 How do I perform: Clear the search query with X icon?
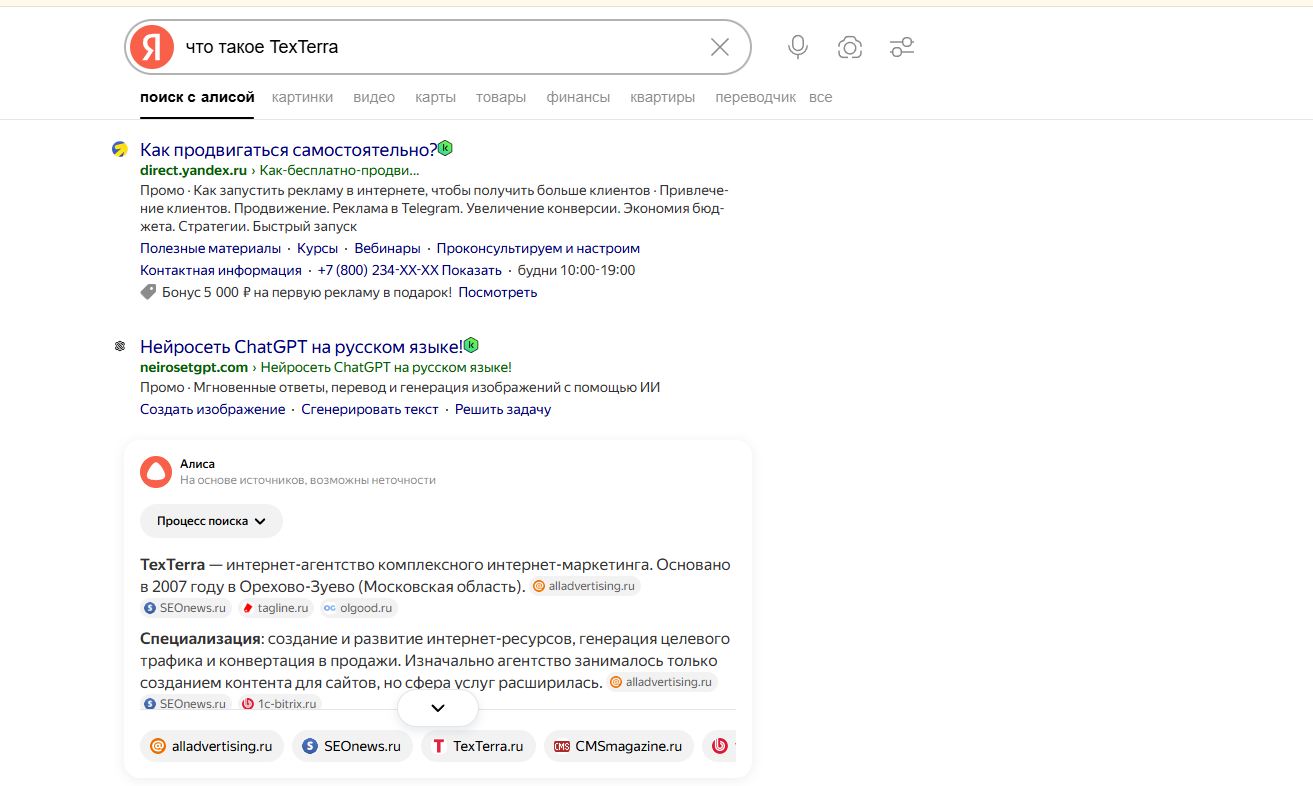point(719,47)
